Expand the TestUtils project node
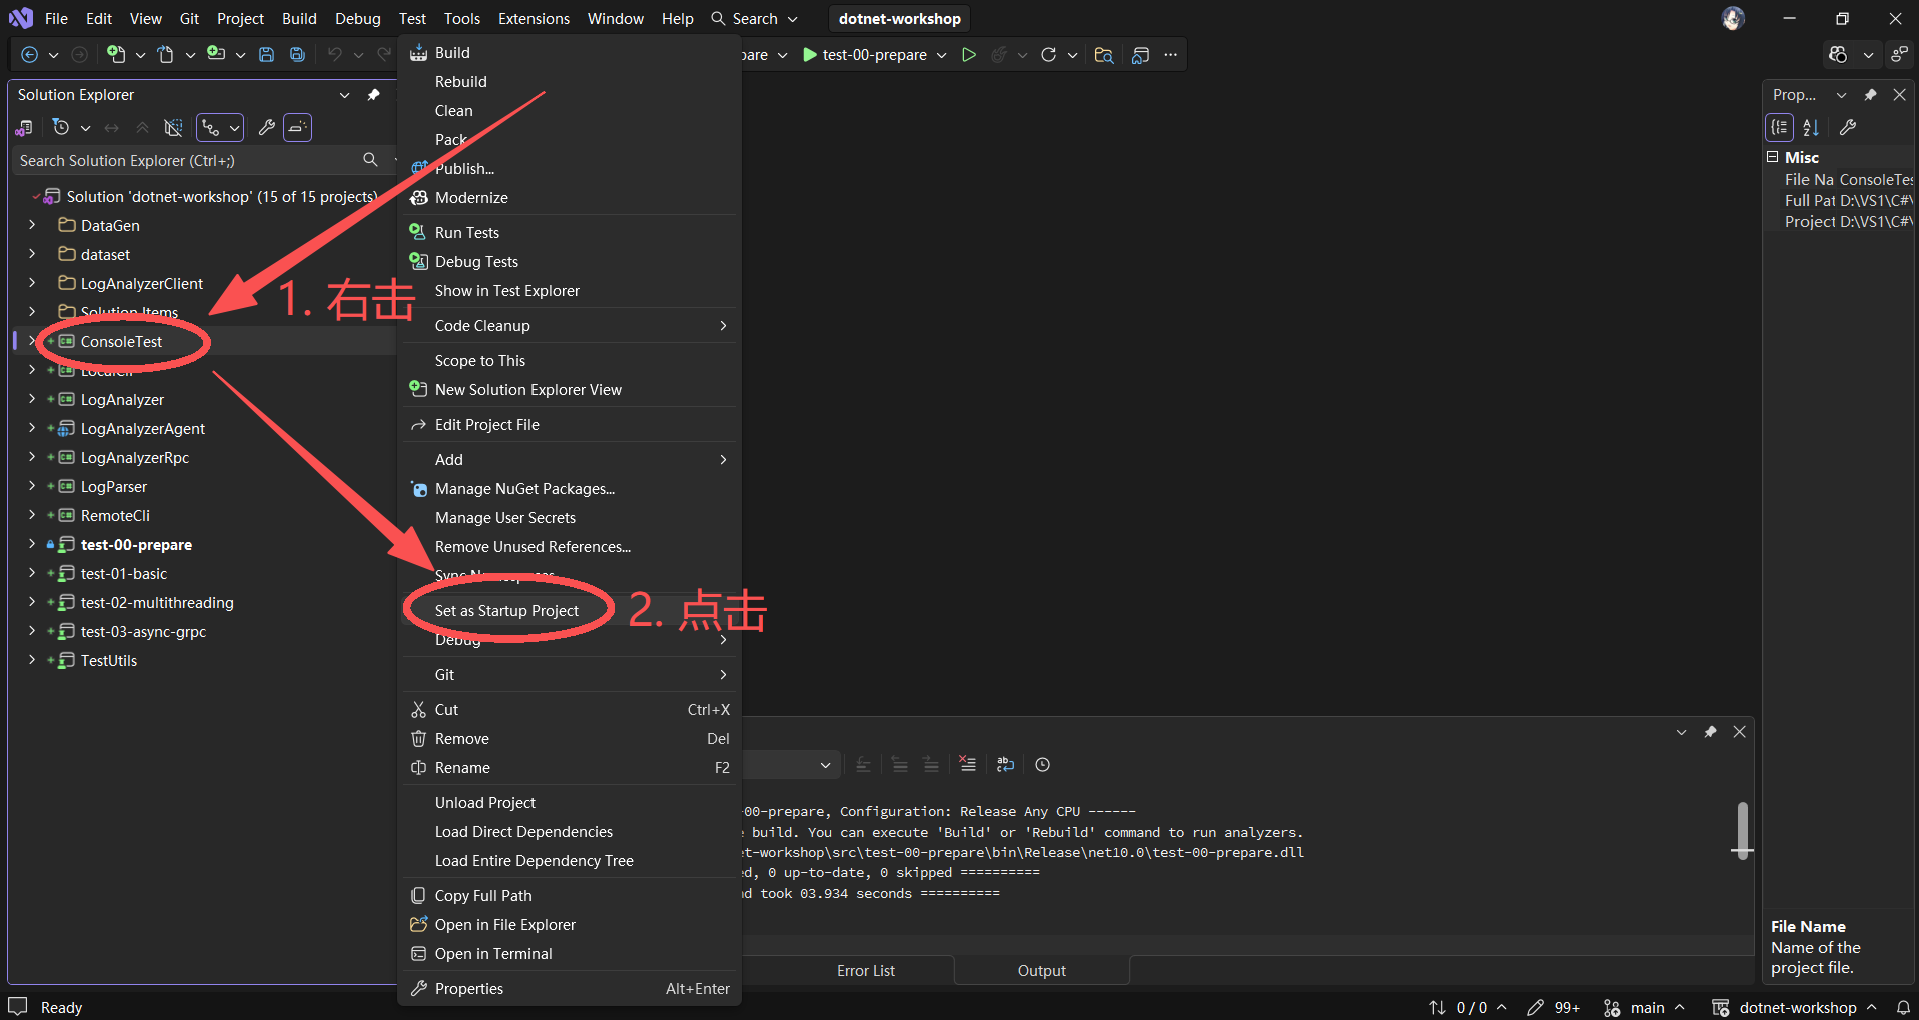Screen dimensions: 1919x1020 (x=32, y=660)
